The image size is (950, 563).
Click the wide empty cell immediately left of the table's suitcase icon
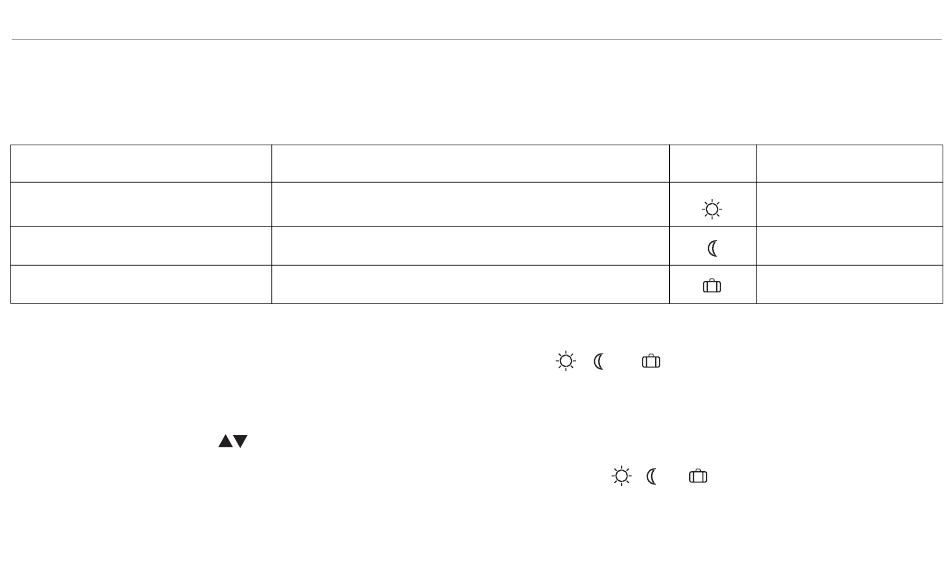[470, 284]
